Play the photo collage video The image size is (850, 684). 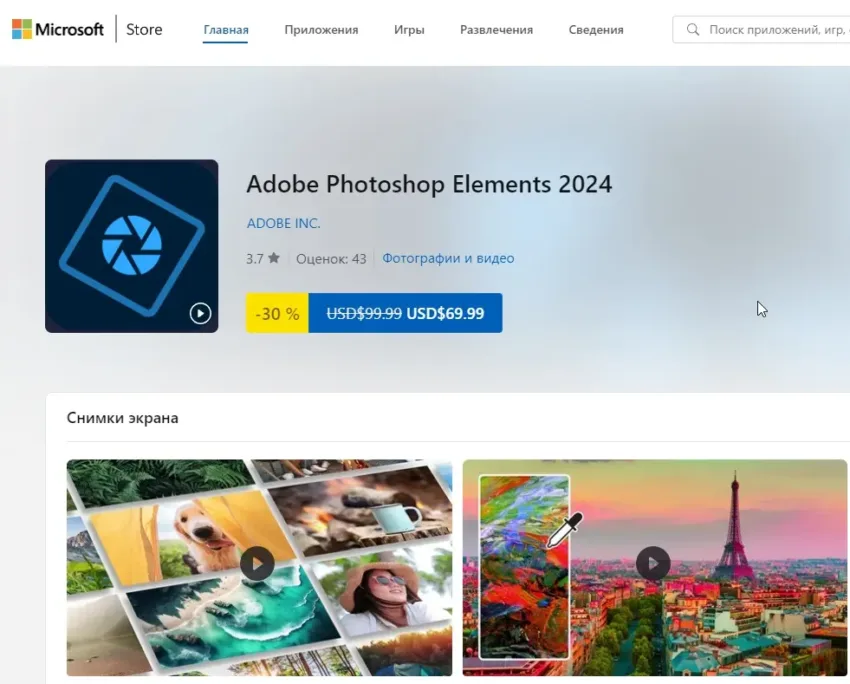click(257, 564)
